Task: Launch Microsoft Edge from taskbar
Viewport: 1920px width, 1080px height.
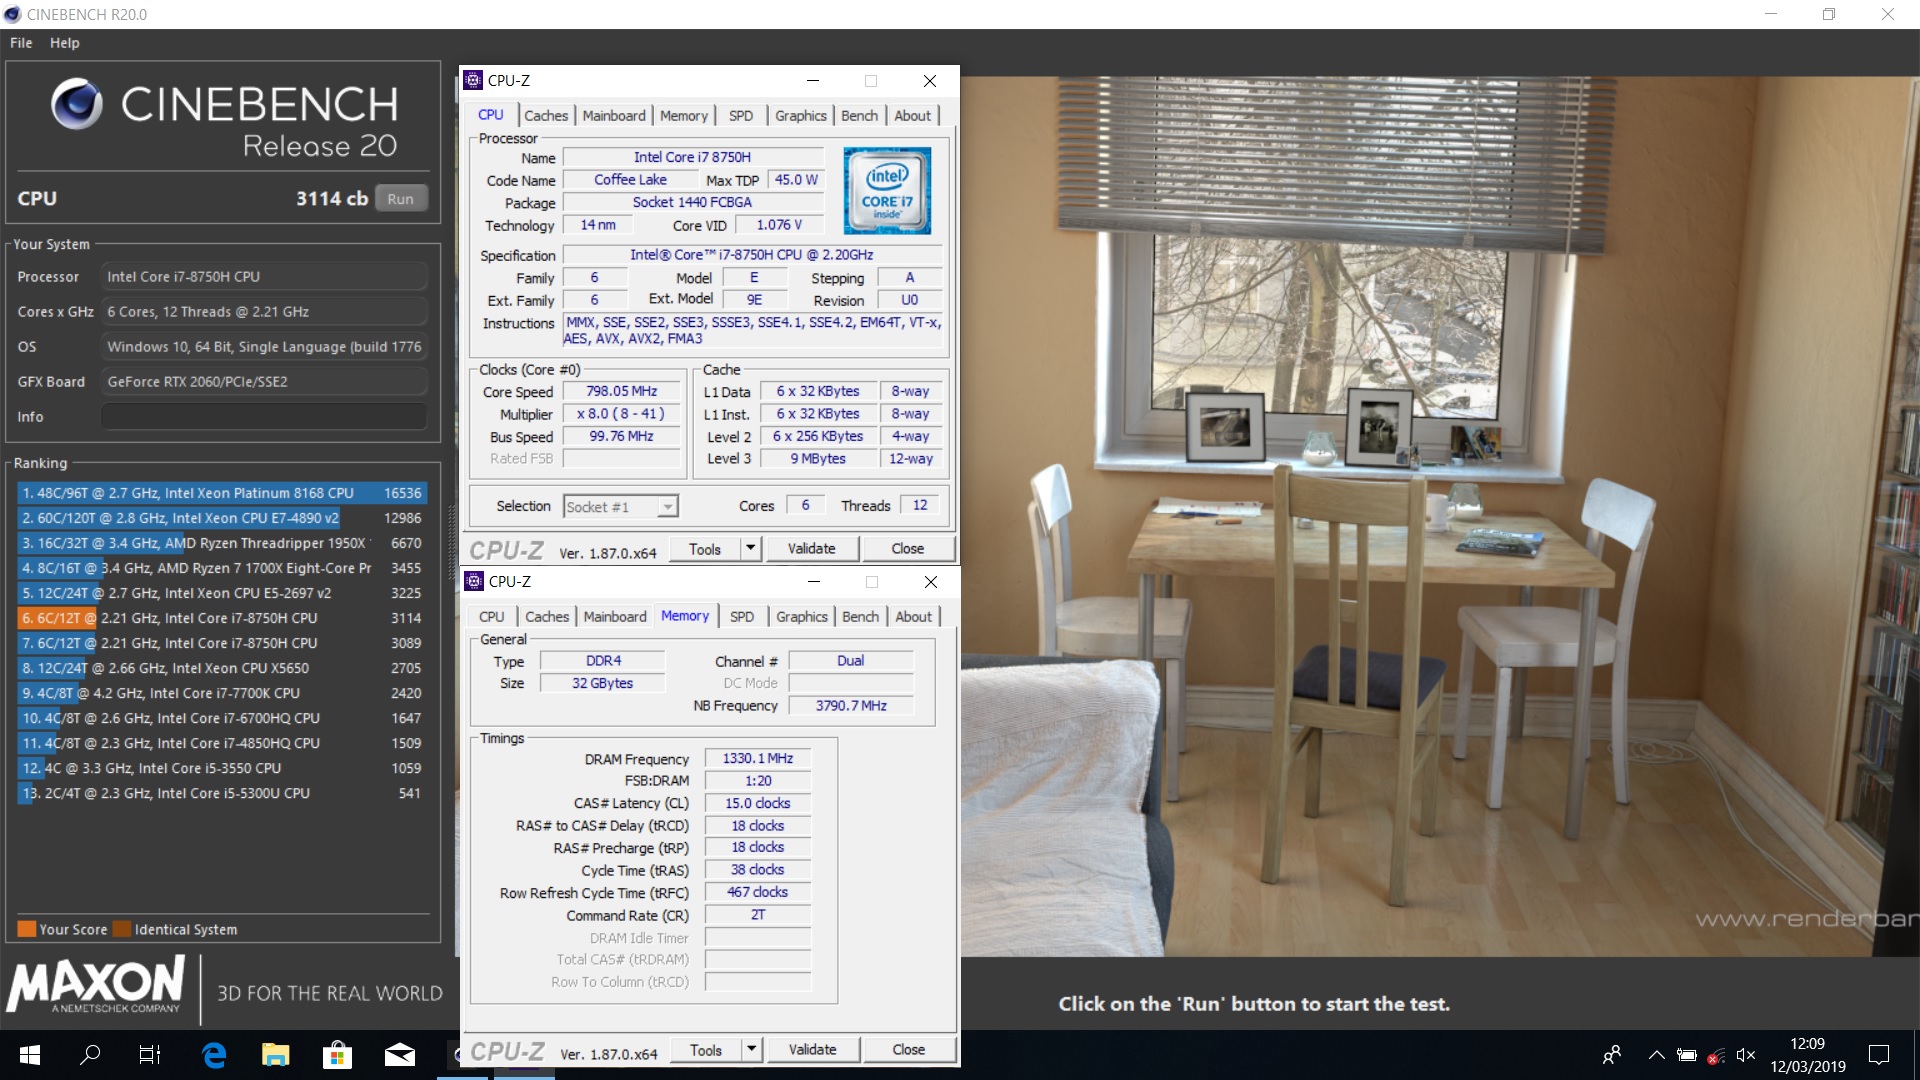Action: point(214,1055)
